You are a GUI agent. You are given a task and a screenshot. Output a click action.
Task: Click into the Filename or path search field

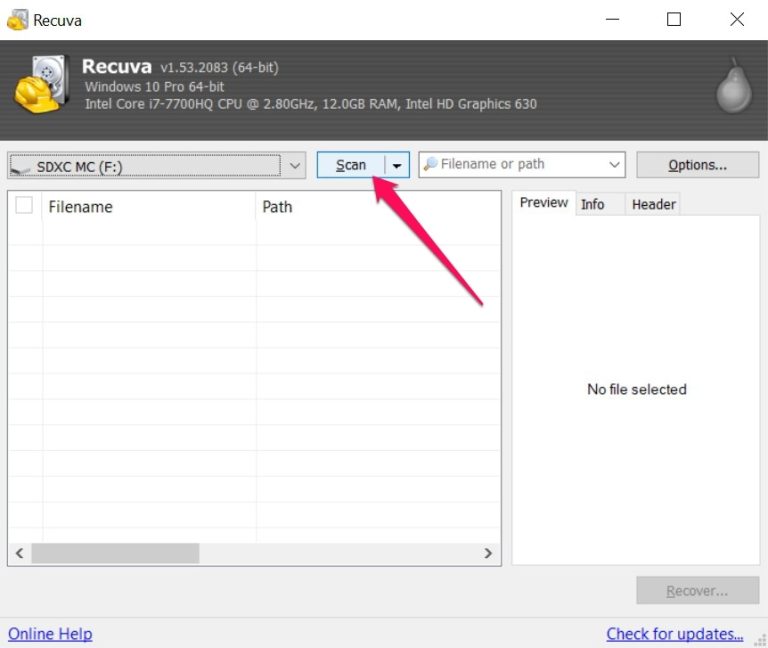(x=522, y=165)
